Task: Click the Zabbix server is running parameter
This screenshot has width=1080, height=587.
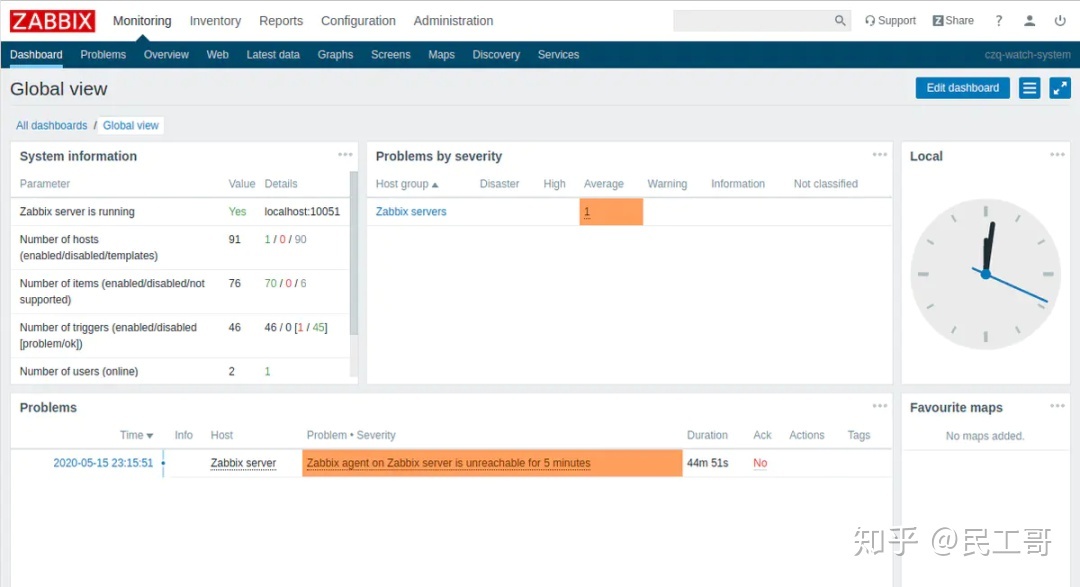Action: (x=77, y=212)
